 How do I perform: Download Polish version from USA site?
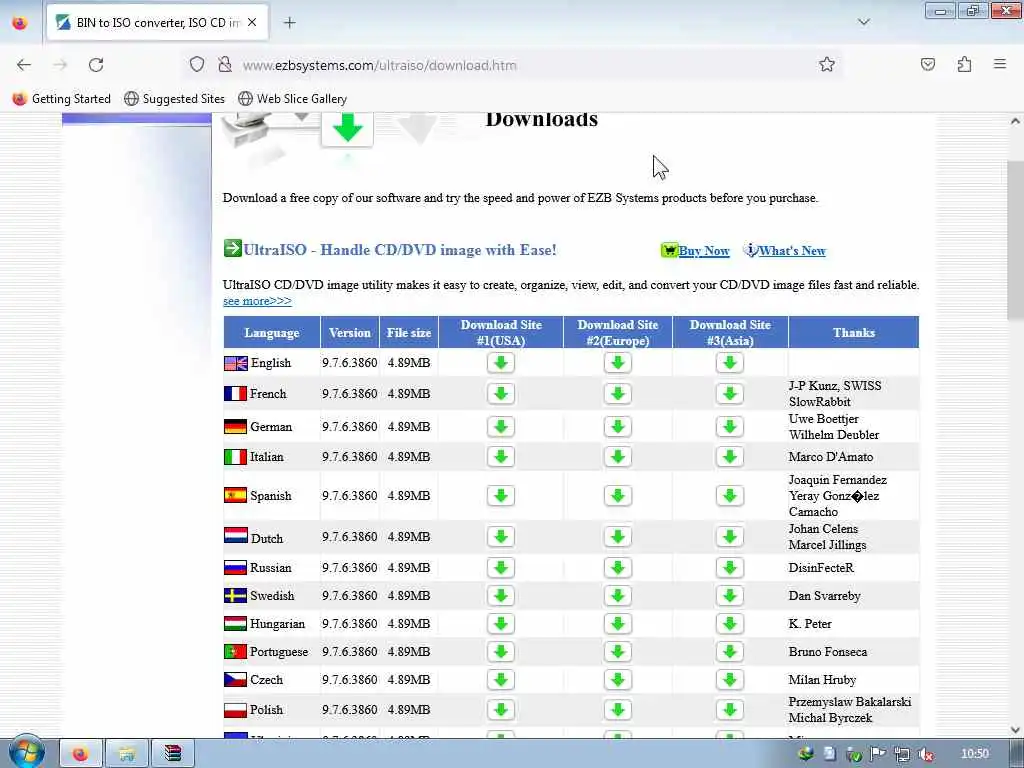click(501, 710)
